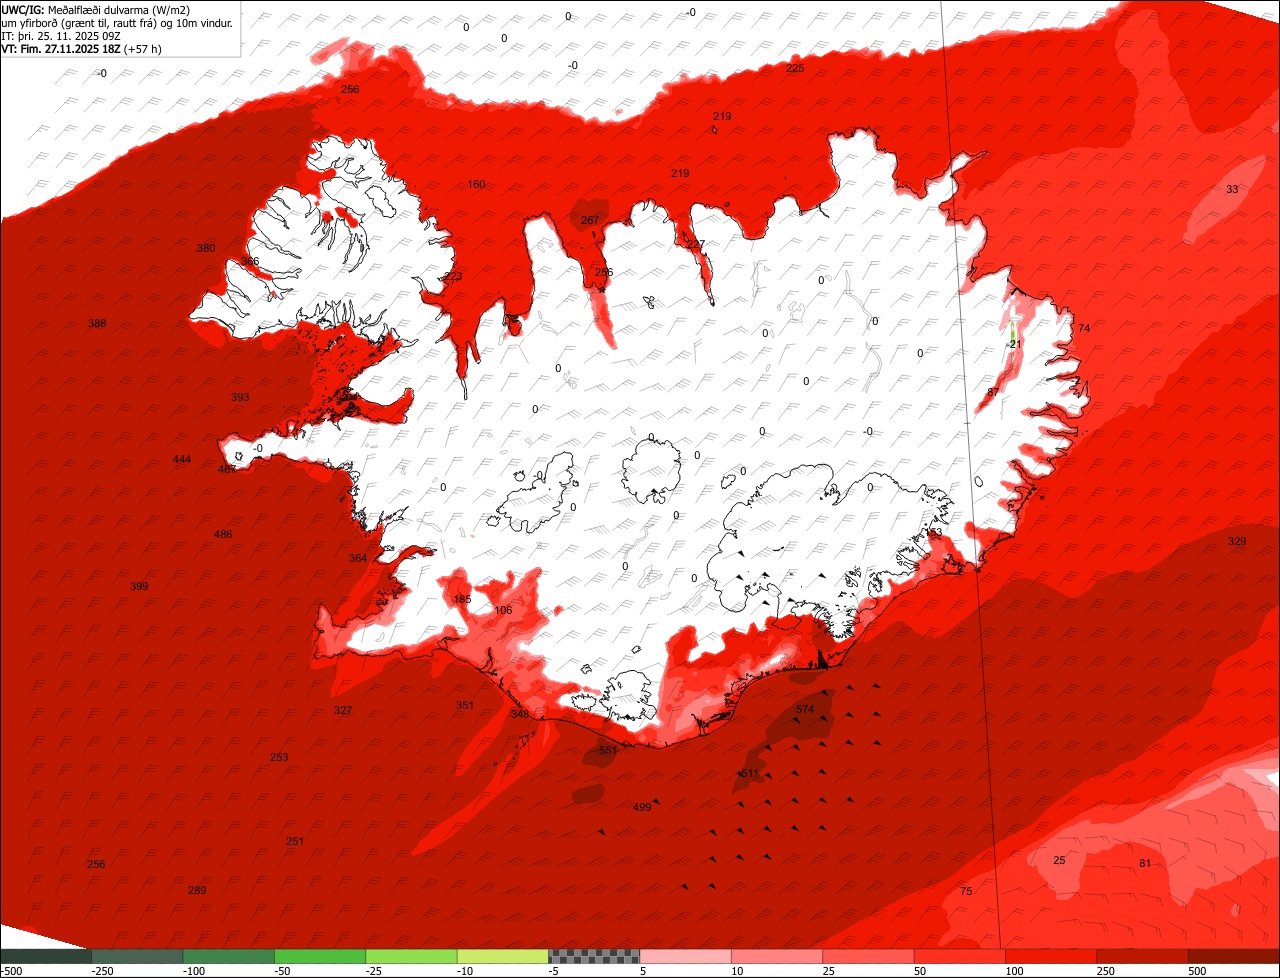Pick the pale pink 5 to 10 swatch

686,955
